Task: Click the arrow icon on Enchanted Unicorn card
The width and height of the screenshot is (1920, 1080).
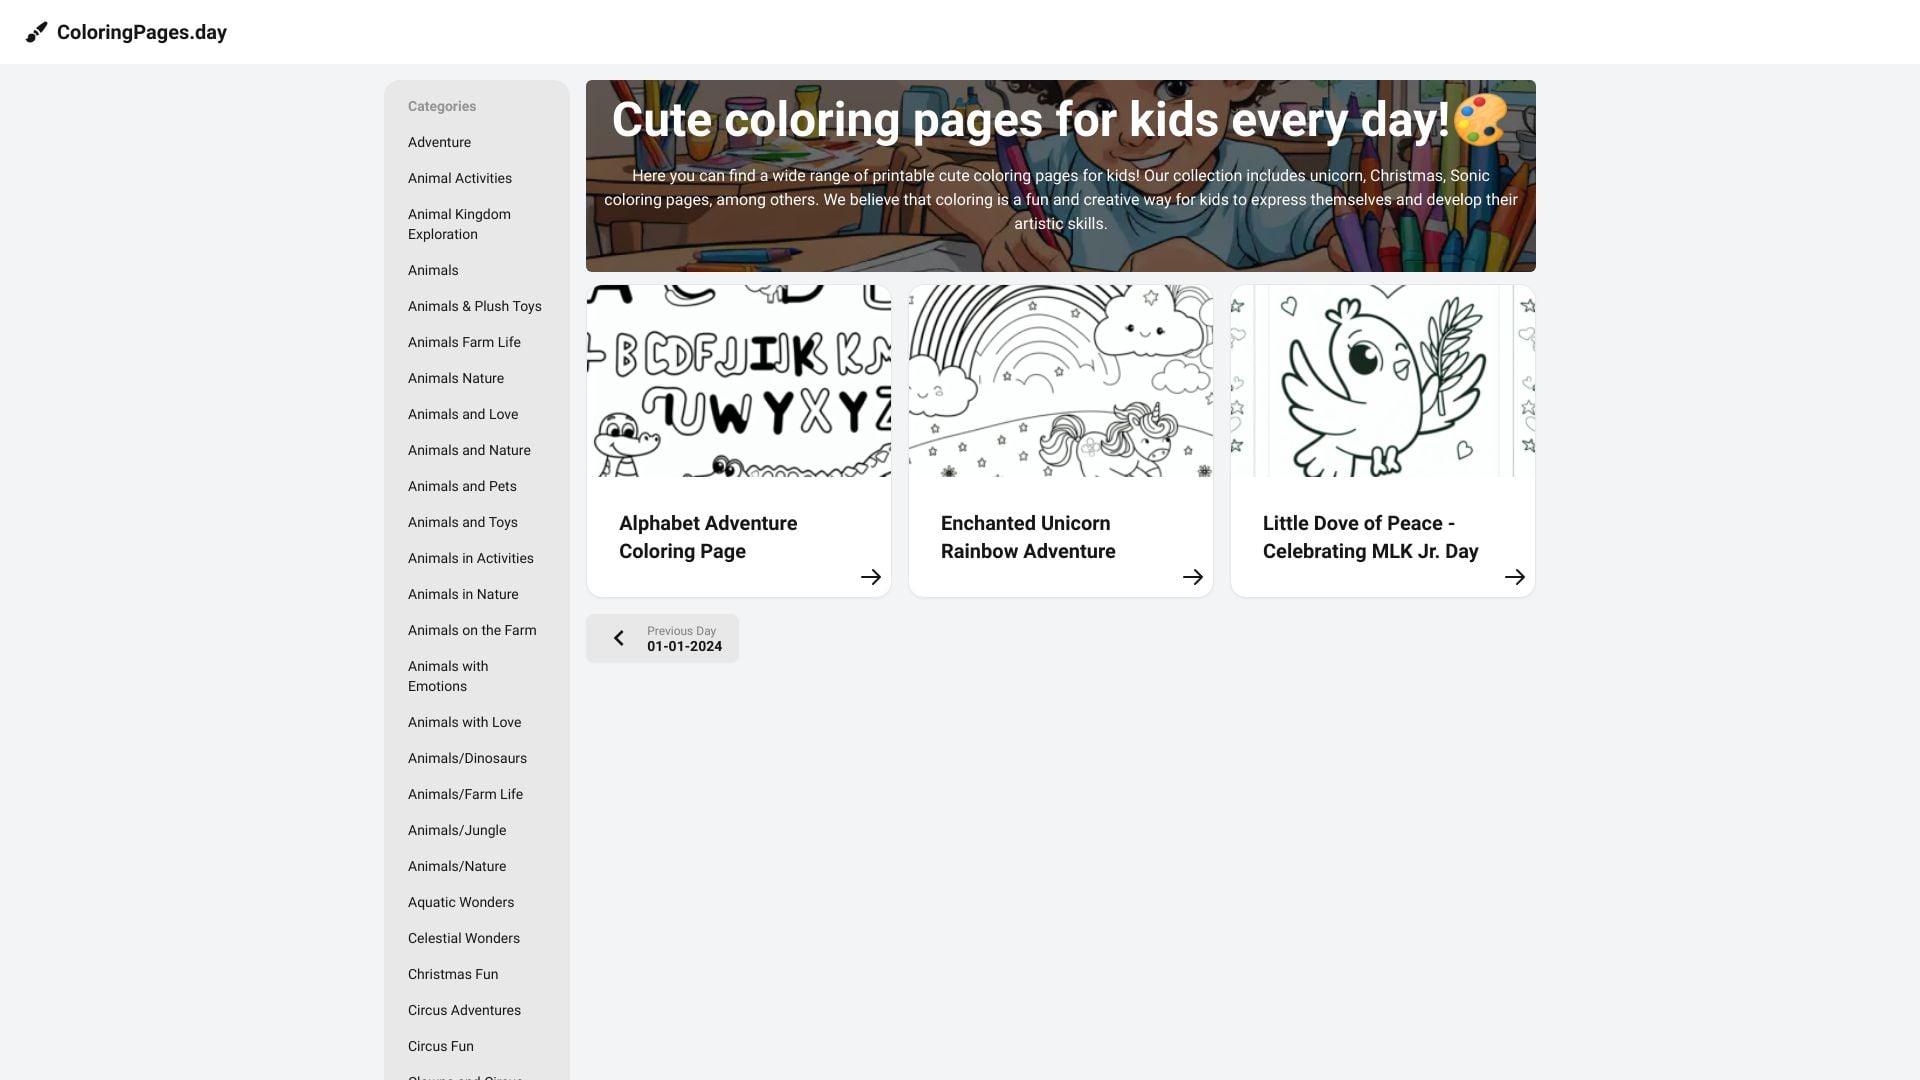Action: (x=1192, y=576)
